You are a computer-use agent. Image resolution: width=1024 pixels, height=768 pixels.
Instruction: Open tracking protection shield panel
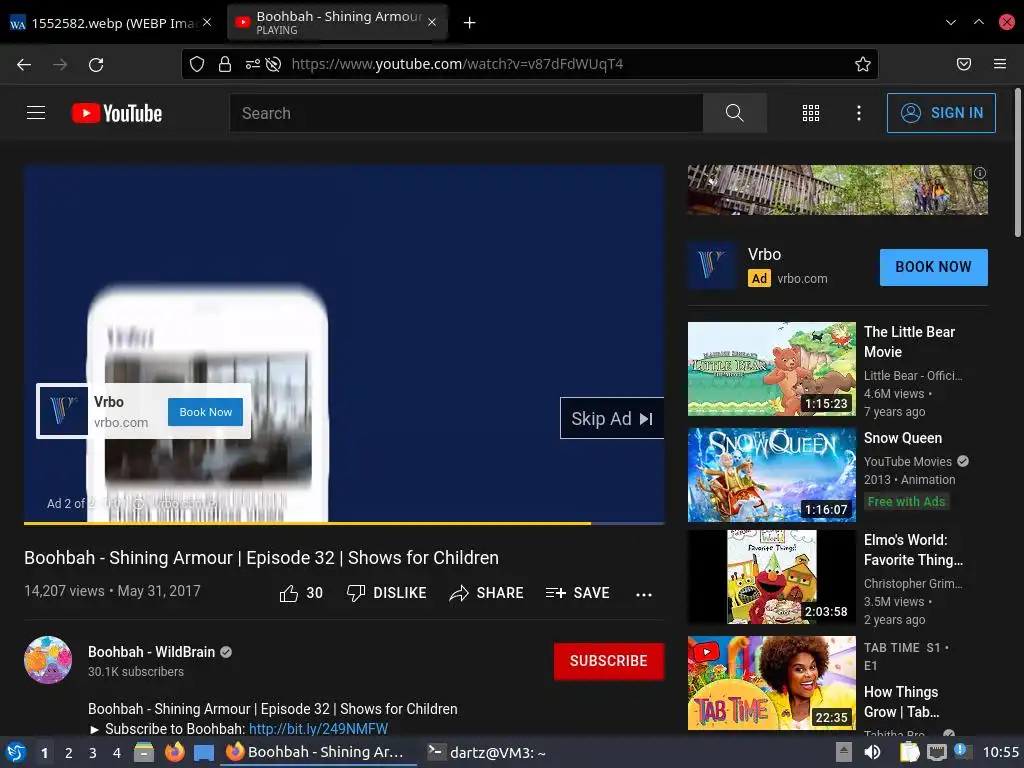tap(197, 64)
